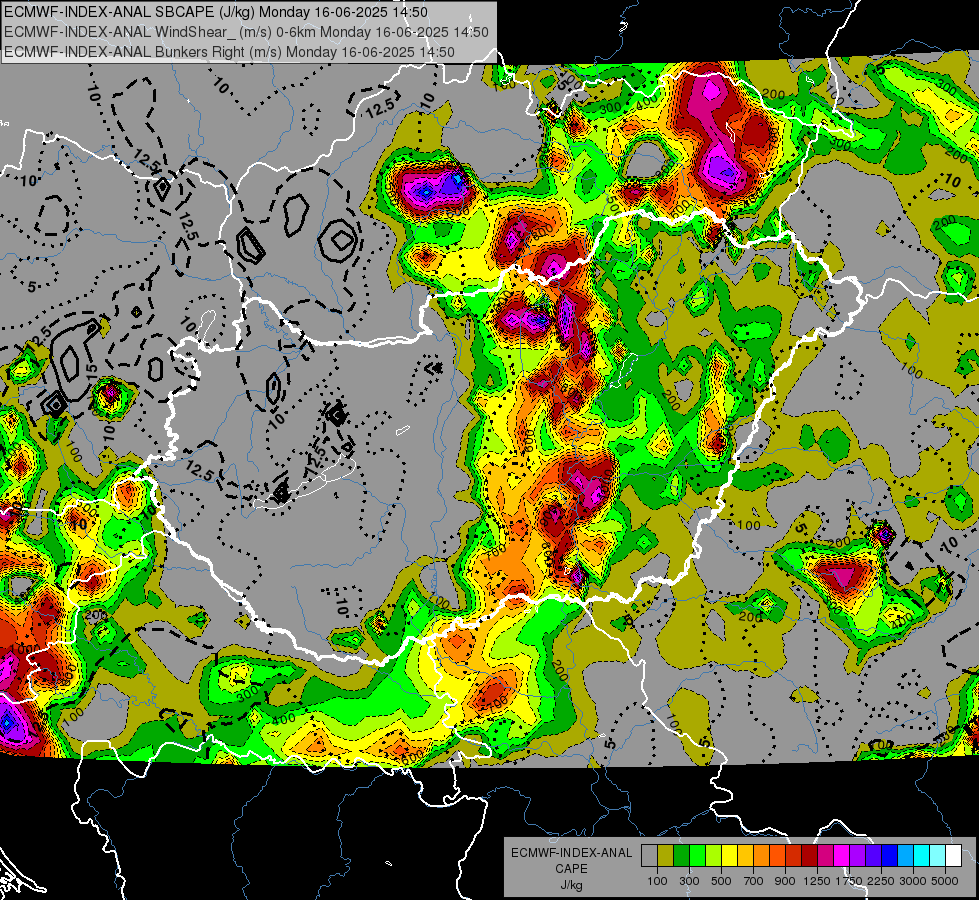The height and width of the screenshot is (900, 979).
Task: Click the 700 value under the legend
Action: click(754, 881)
